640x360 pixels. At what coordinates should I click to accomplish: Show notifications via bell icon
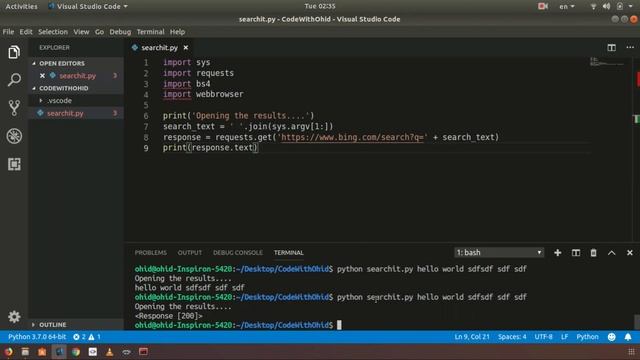coord(628,337)
